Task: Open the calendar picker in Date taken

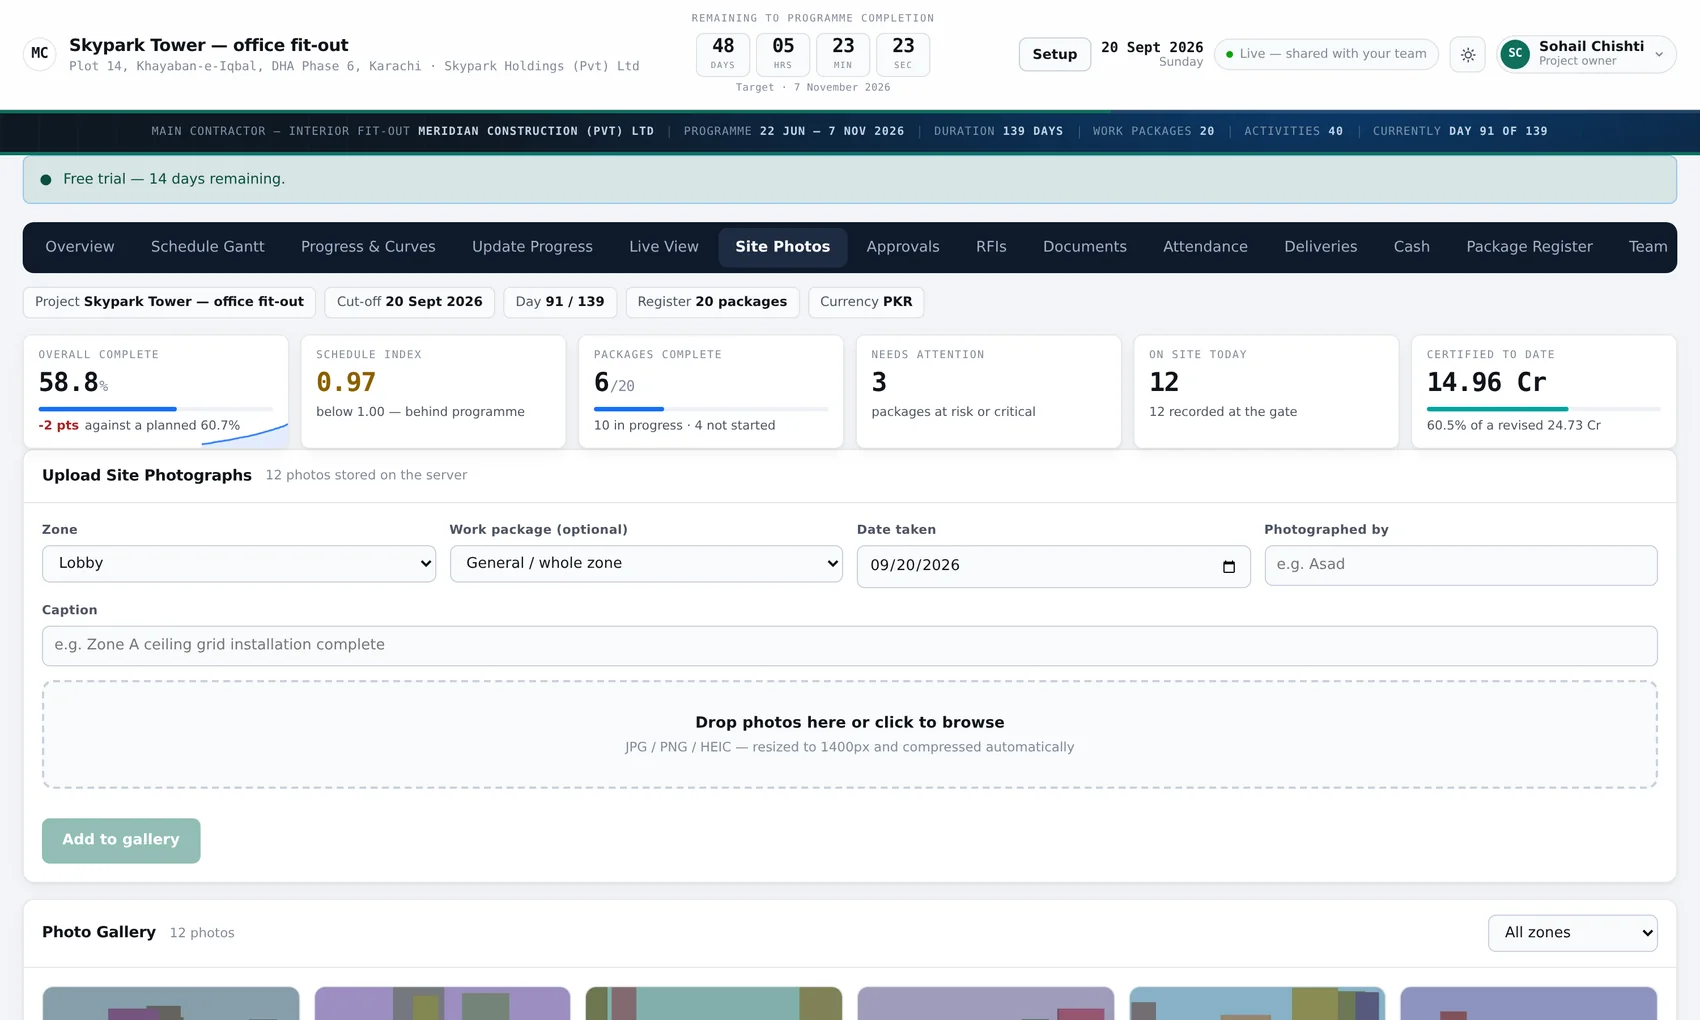Action: pyautogui.click(x=1229, y=566)
